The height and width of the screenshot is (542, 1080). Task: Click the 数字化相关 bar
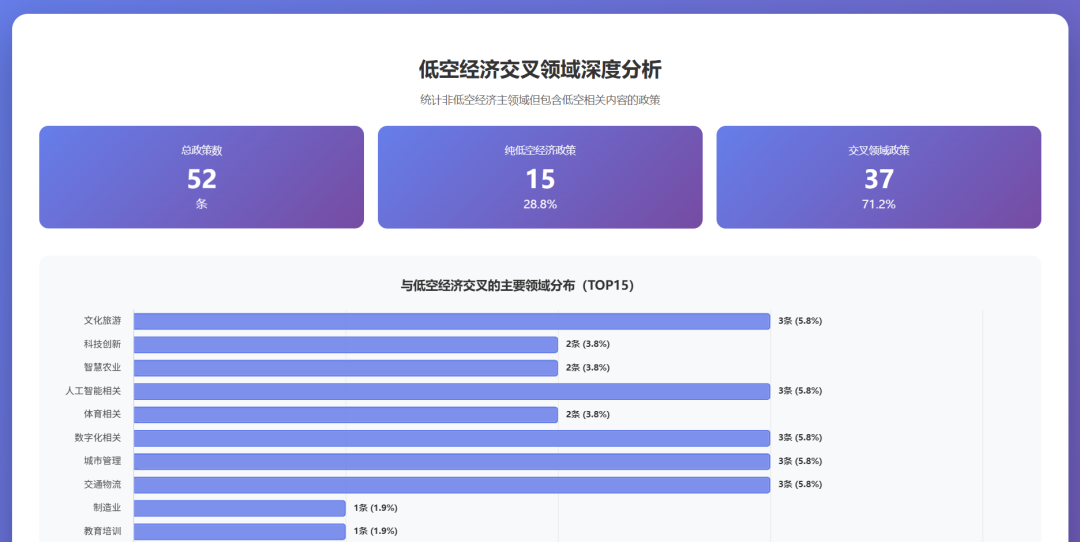pos(451,438)
